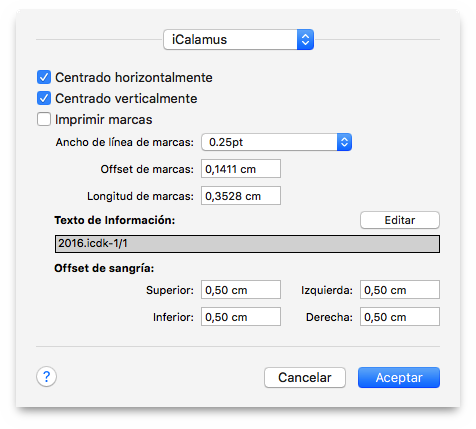The width and height of the screenshot is (476, 429).
Task: Enable Imprimir marcas checkbox
Action: (x=44, y=119)
